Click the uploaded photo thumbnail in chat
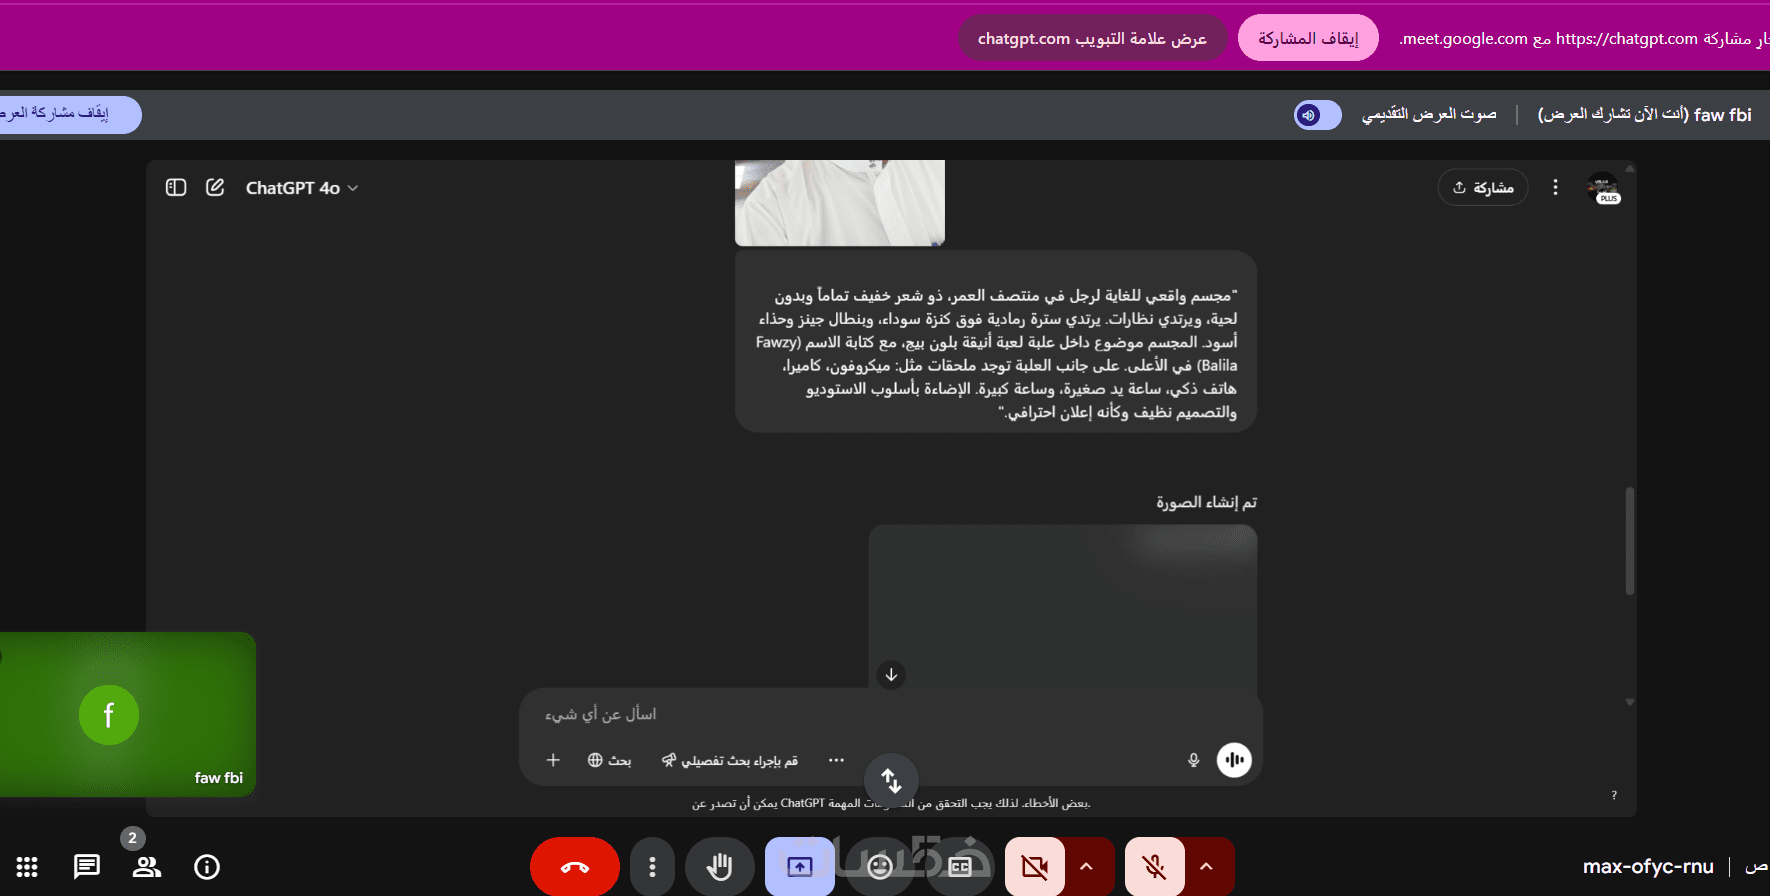Screen dimensions: 1770x896 pos(840,203)
